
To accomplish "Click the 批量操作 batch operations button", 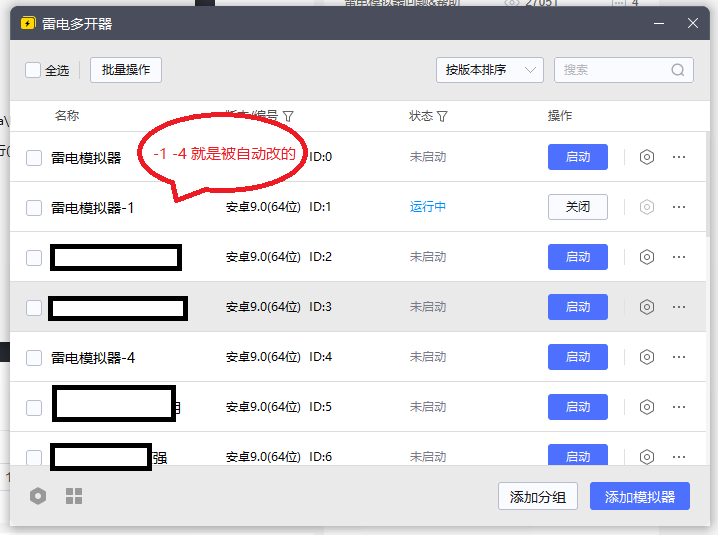I will point(126,70).
